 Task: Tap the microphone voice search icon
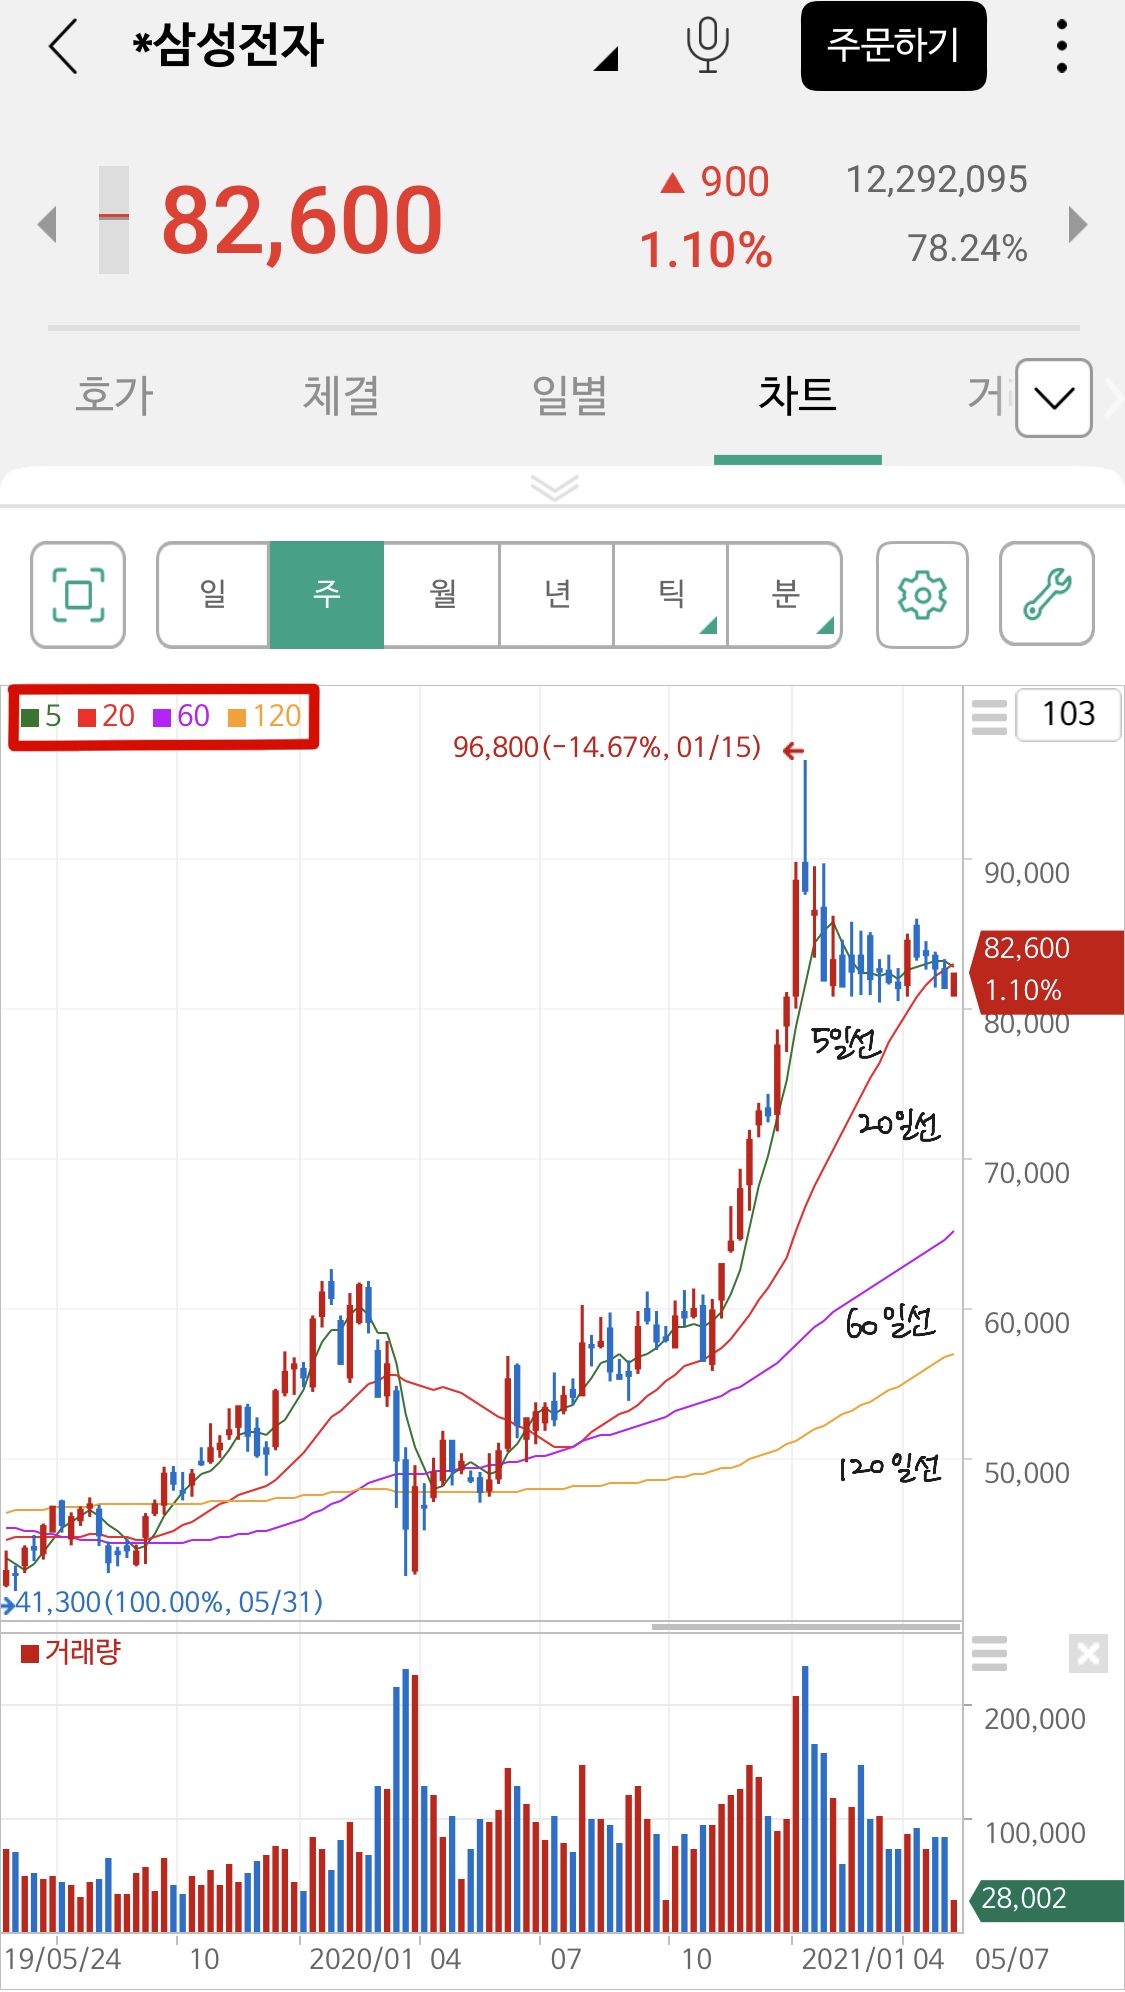[707, 46]
